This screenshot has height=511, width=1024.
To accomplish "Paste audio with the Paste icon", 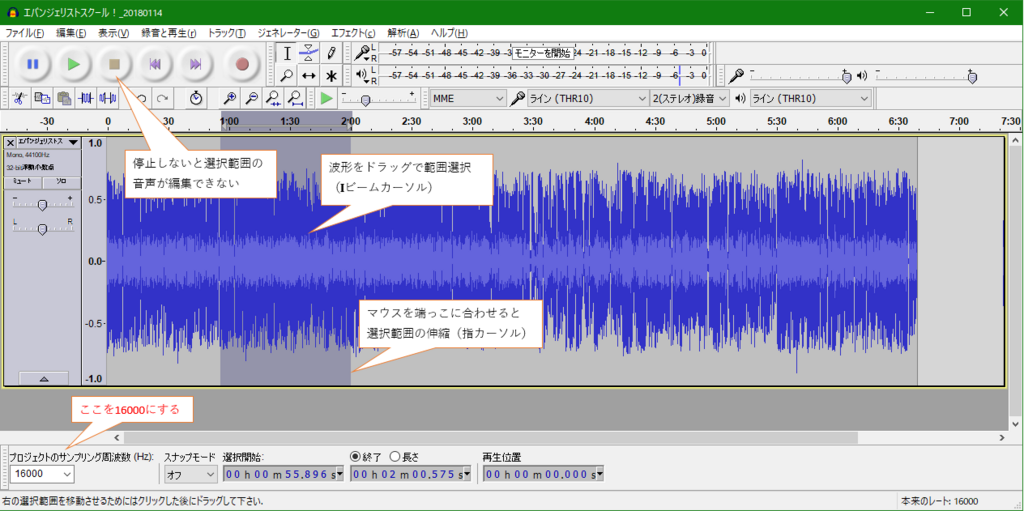I will [x=64, y=99].
